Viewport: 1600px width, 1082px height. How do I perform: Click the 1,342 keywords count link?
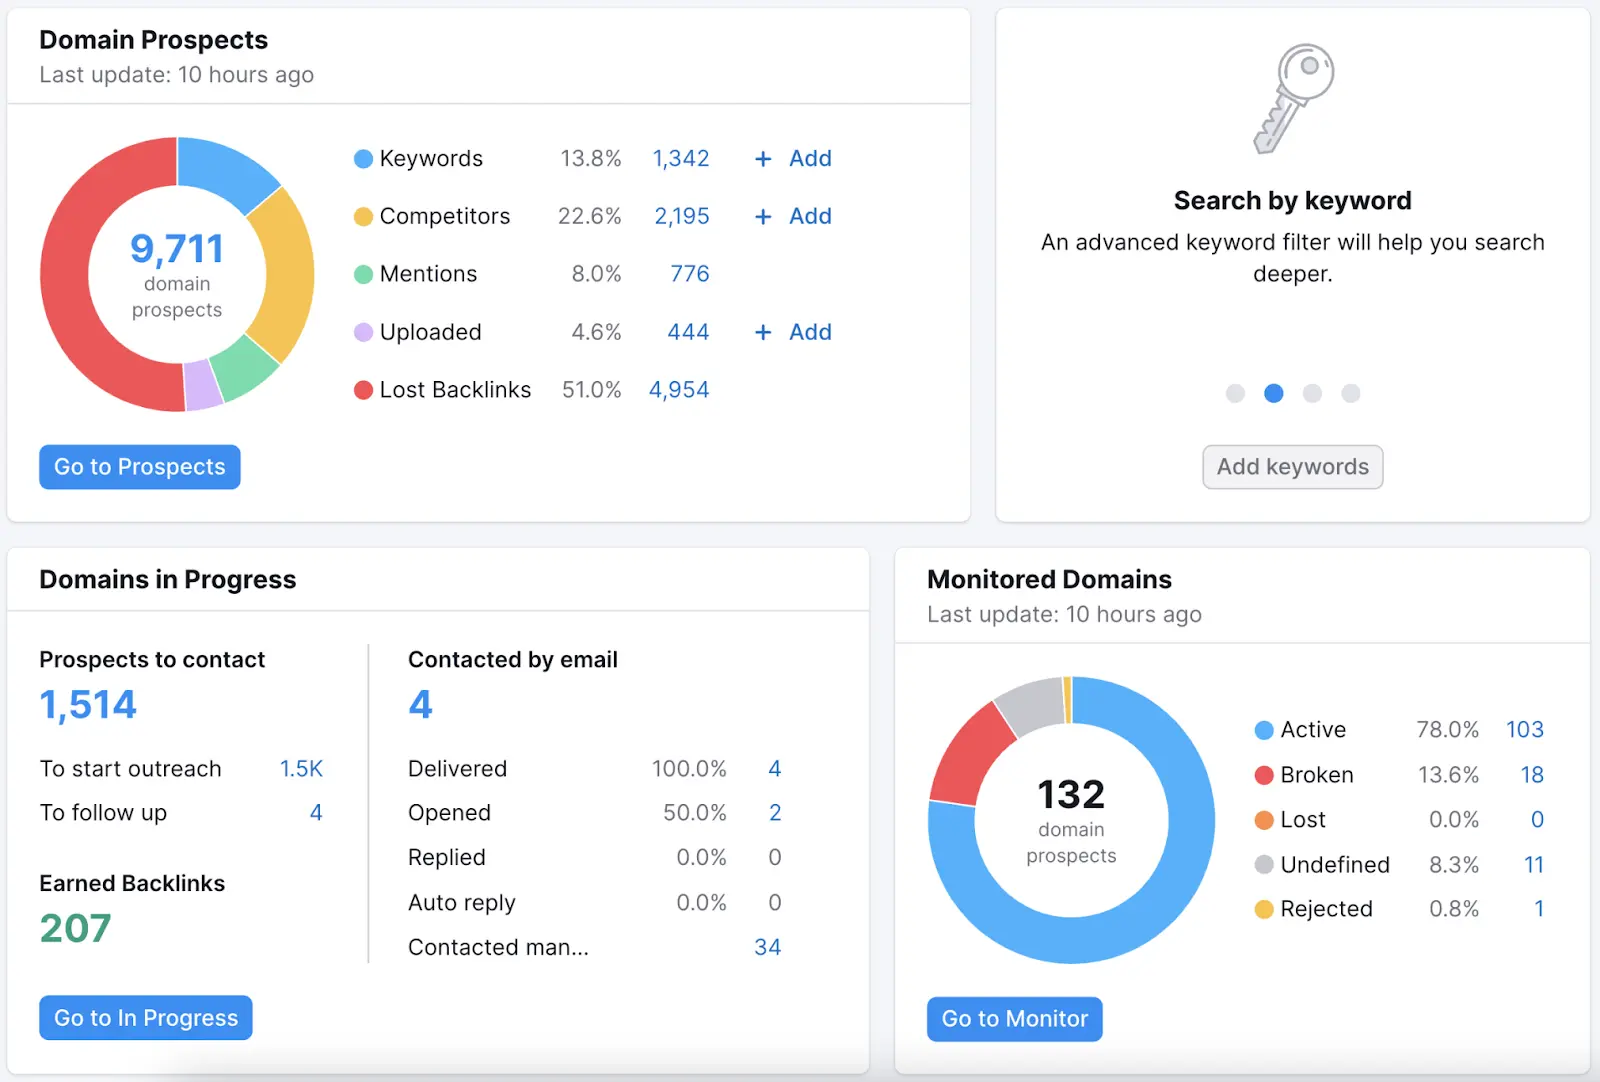click(681, 158)
